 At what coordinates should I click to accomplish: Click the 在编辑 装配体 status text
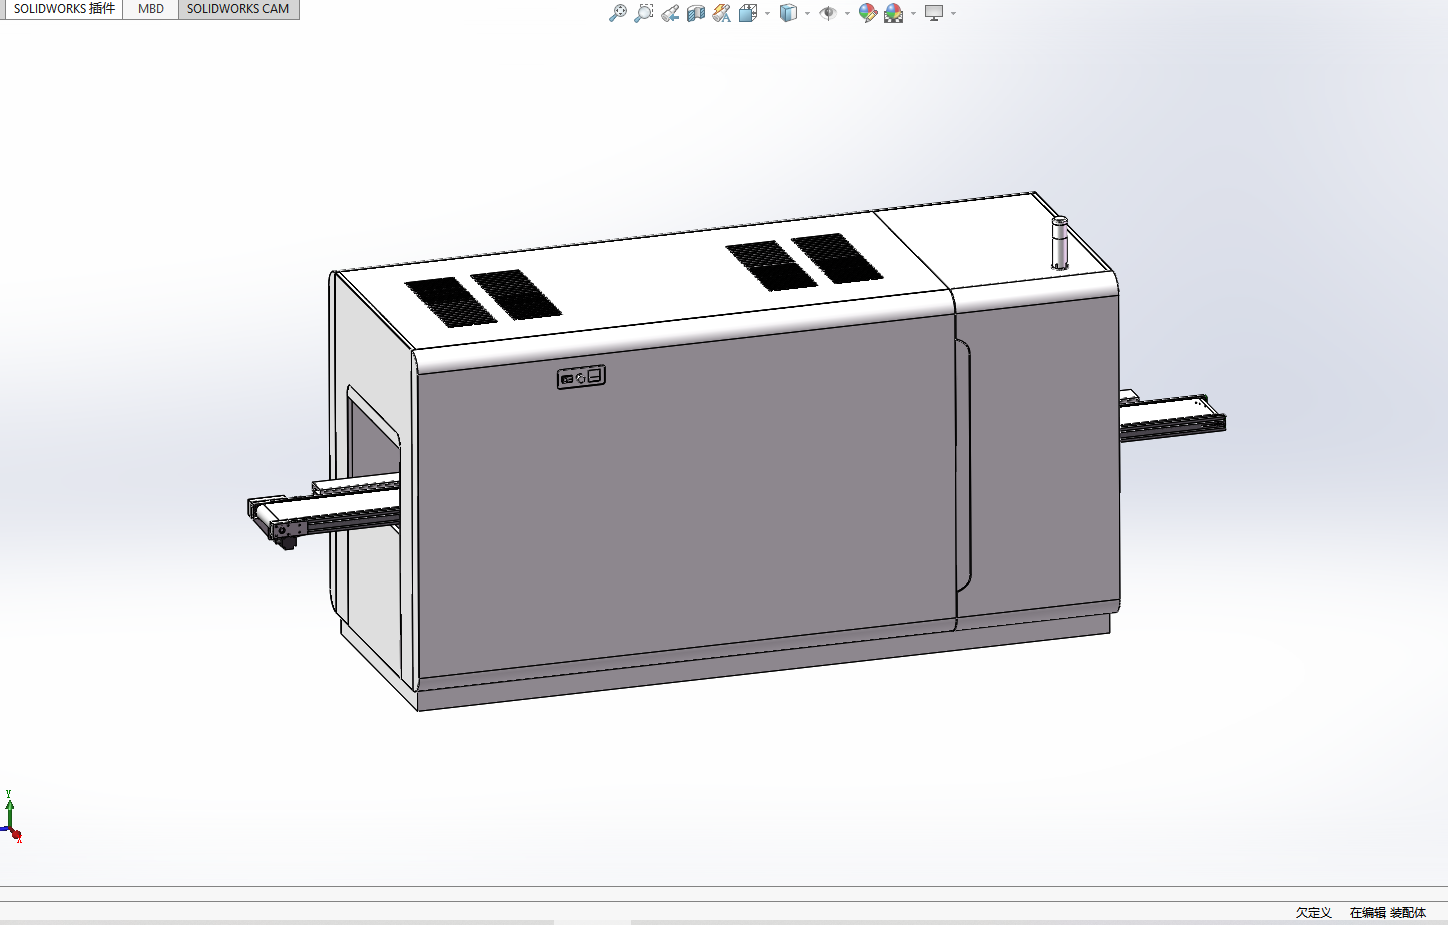pyautogui.click(x=1388, y=913)
